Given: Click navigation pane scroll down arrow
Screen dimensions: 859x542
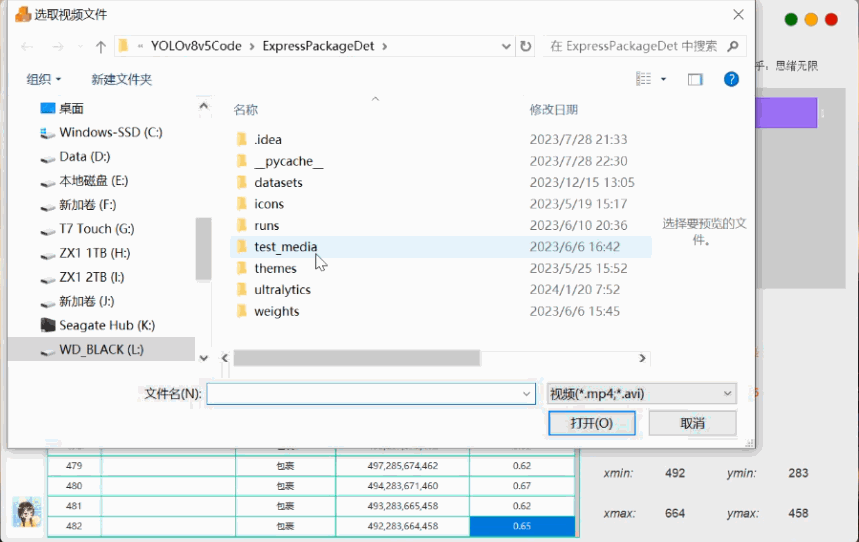Looking at the screenshot, I should point(204,358).
